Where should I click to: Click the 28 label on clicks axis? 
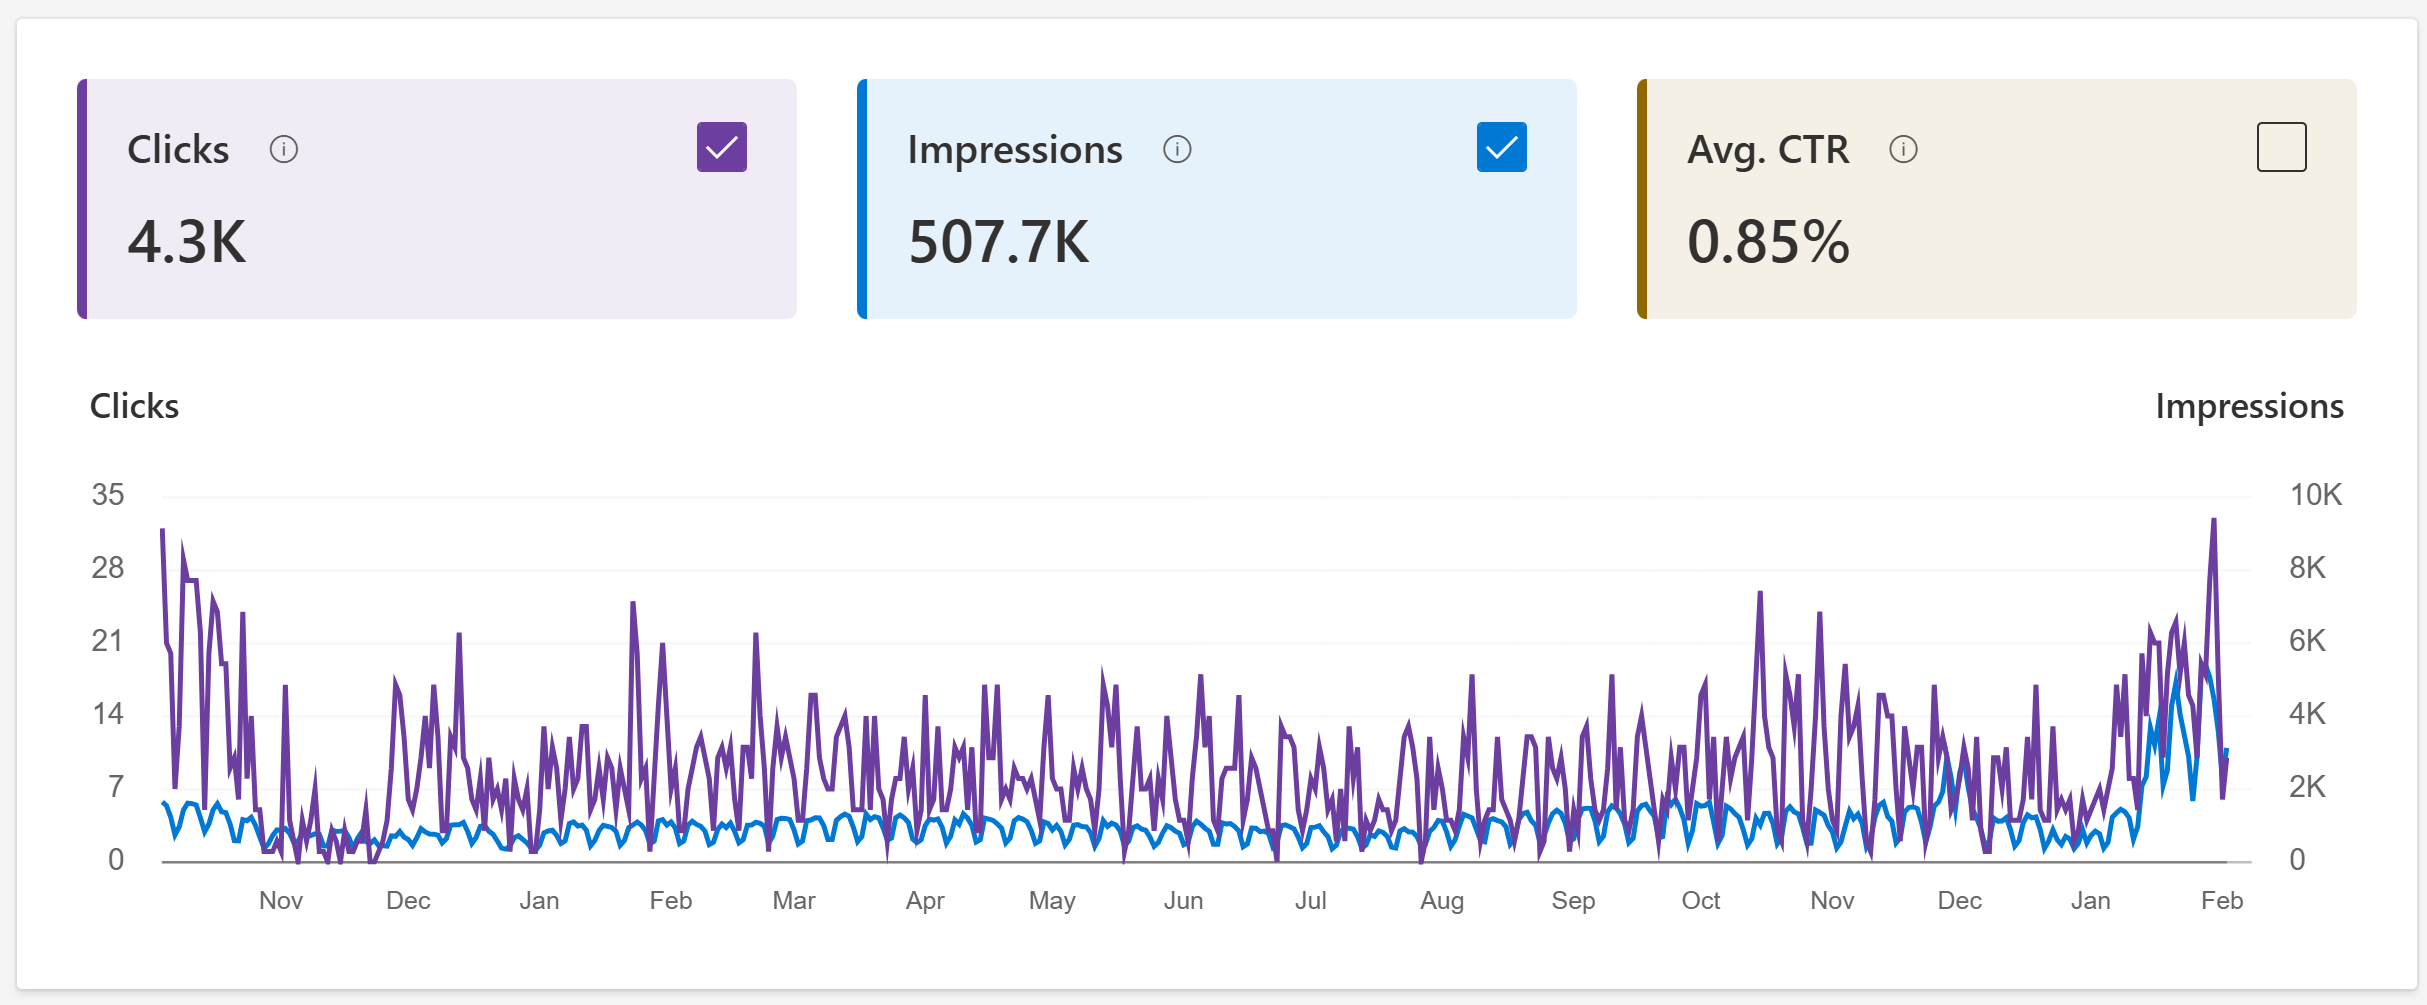tap(108, 567)
